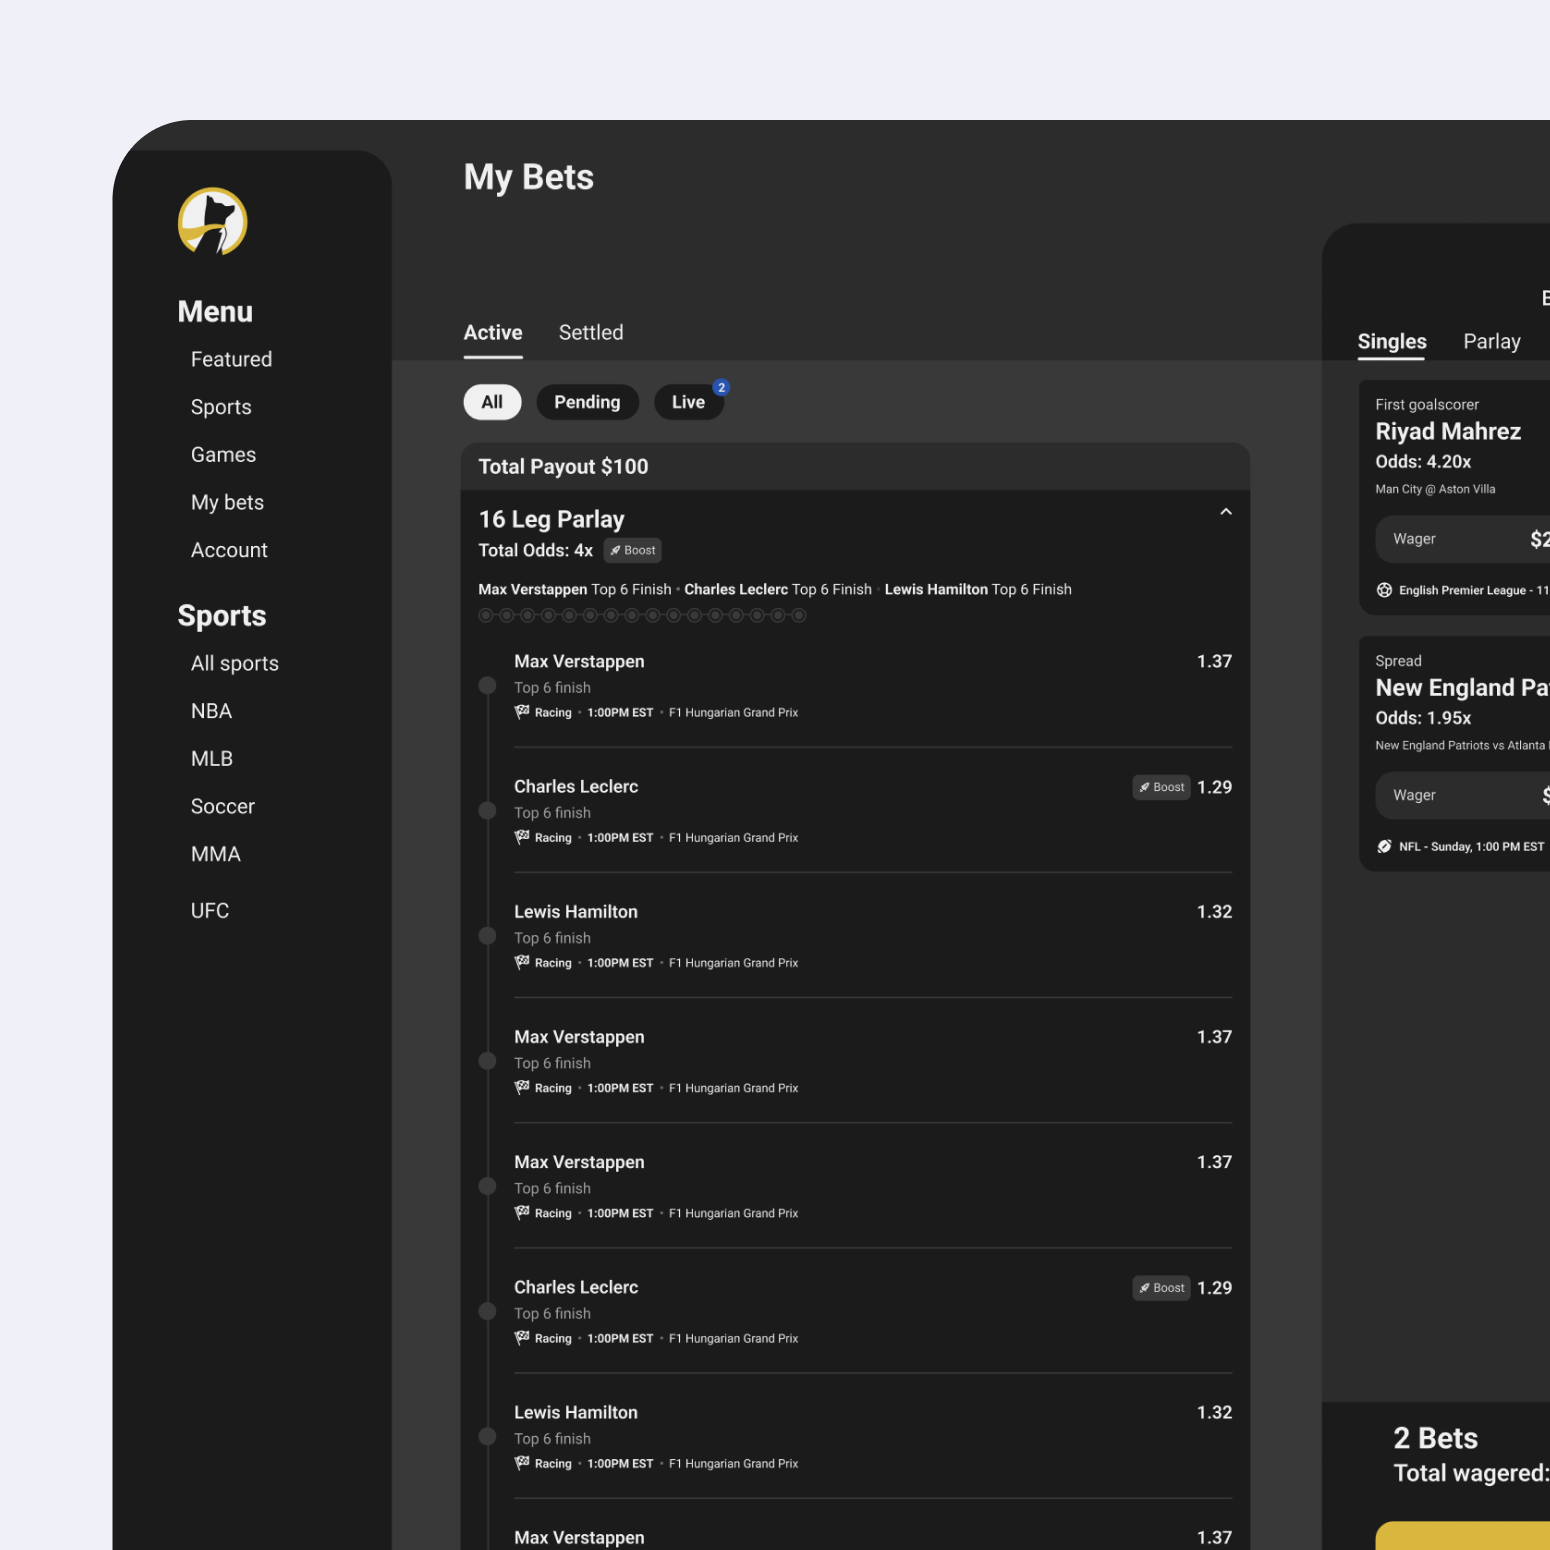Click the Wager field for Riyad Mahrez bet
The height and width of the screenshot is (1550, 1550).
click(x=1463, y=539)
